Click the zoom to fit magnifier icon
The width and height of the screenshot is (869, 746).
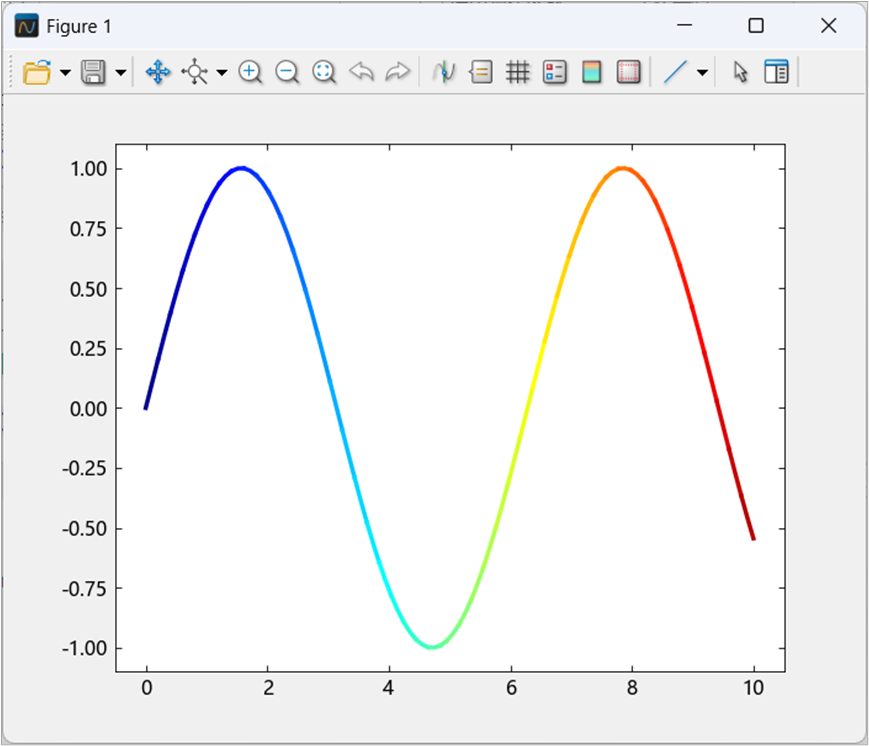[324, 72]
